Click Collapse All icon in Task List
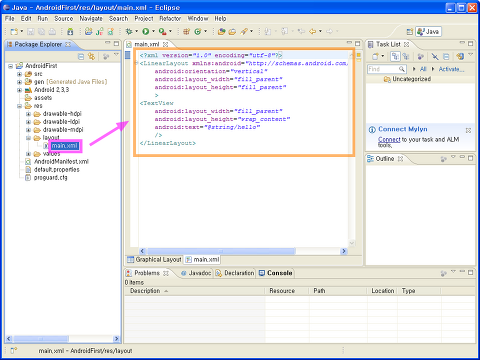 [446, 56]
